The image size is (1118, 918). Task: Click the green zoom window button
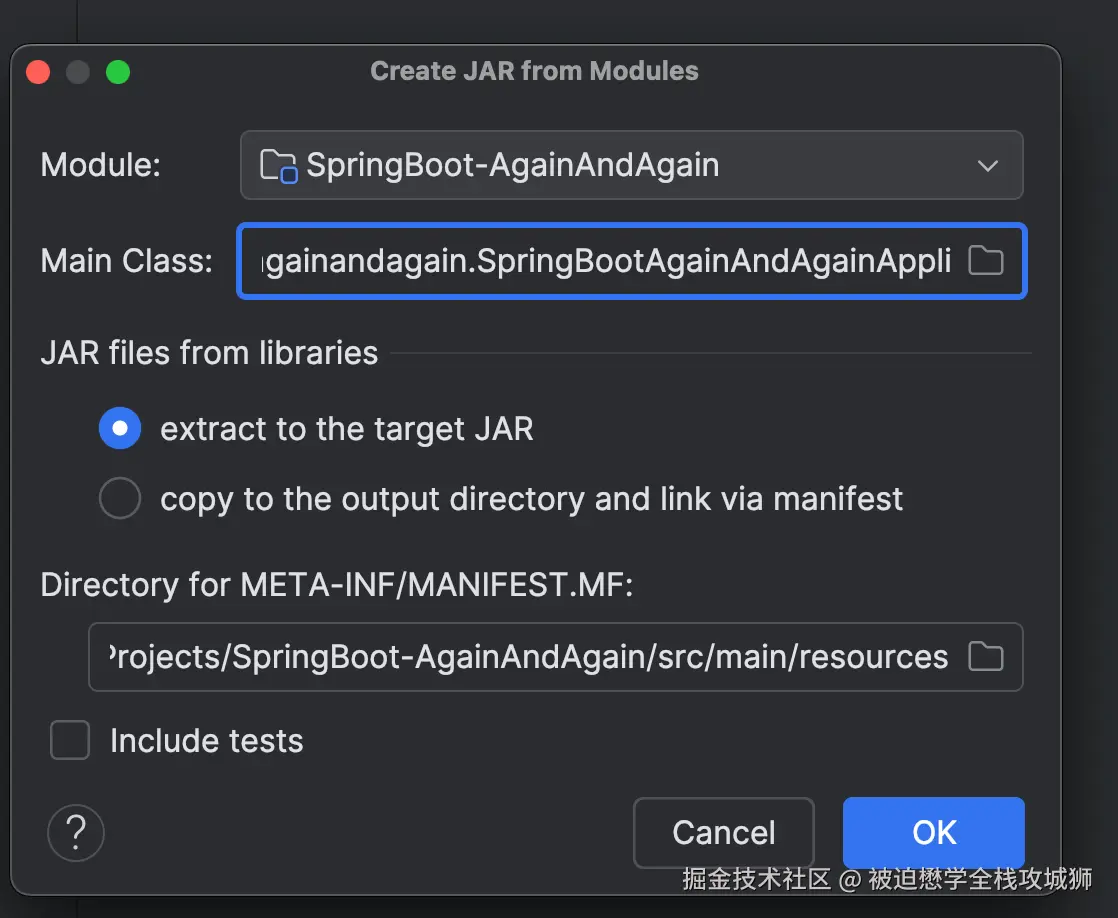118,72
